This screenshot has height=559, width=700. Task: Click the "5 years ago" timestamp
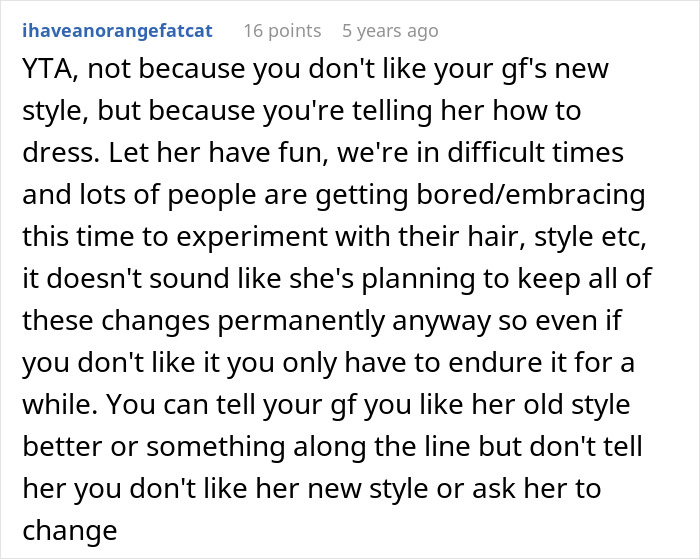[x=390, y=31]
